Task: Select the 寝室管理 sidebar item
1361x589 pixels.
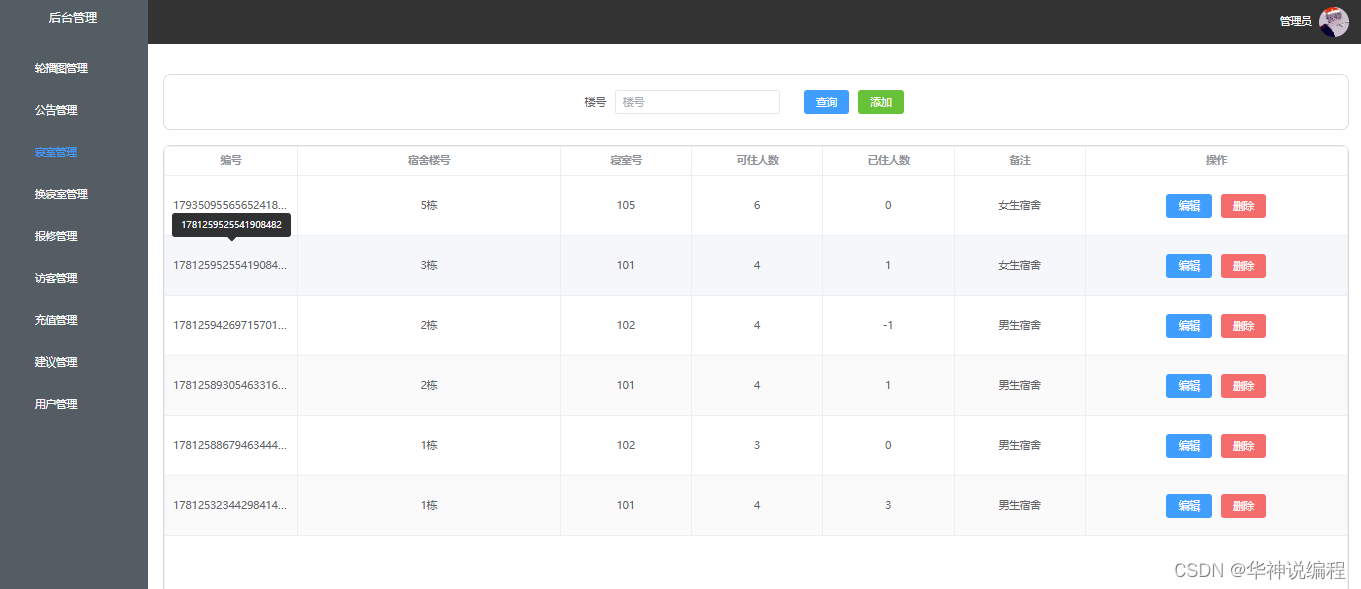Action: [x=56, y=152]
